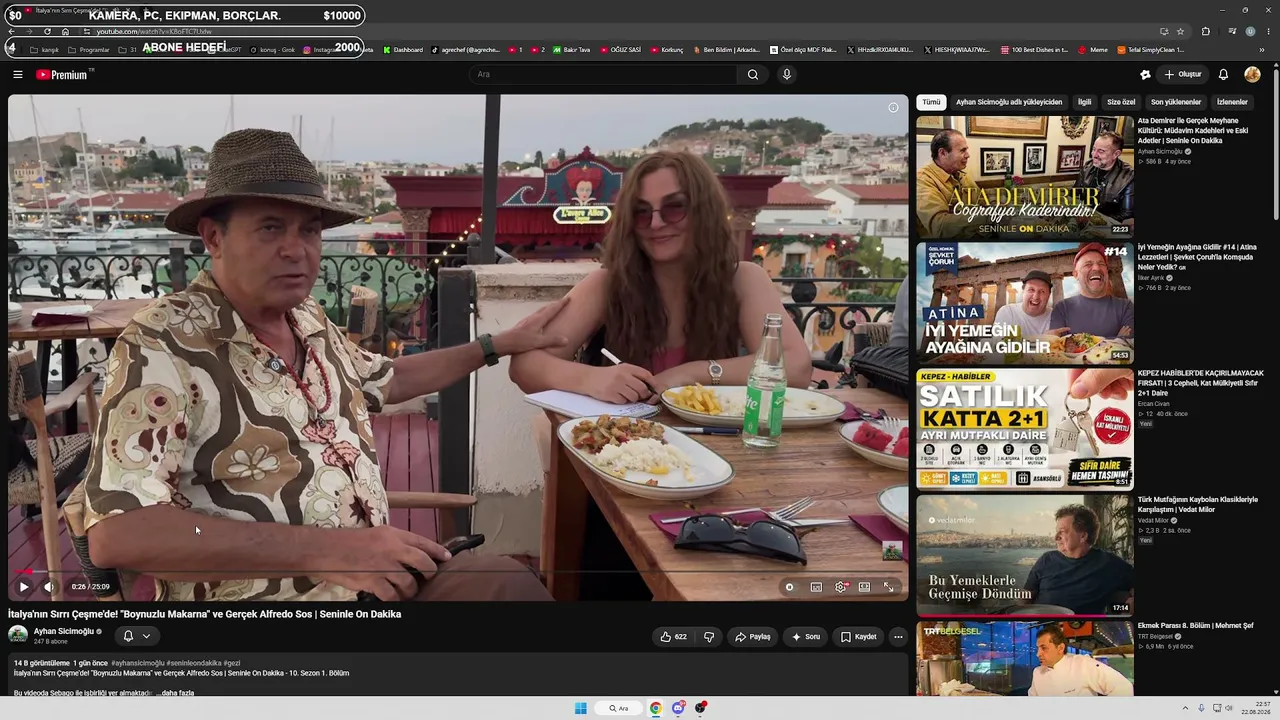Open the browser extensions puzzle icon
The width and height of the screenshot is (1280, 720).
point(1206,32)
